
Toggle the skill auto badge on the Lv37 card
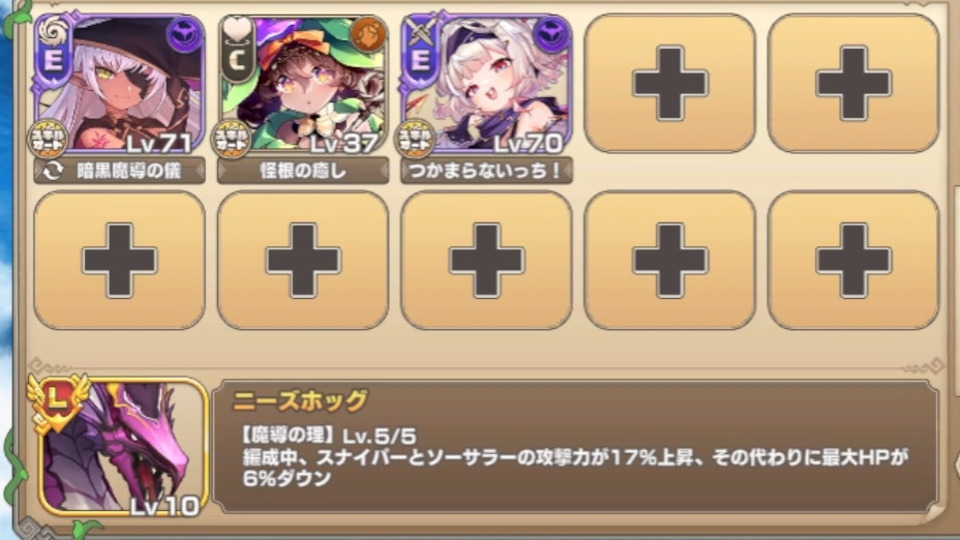[x=231, y=140]
